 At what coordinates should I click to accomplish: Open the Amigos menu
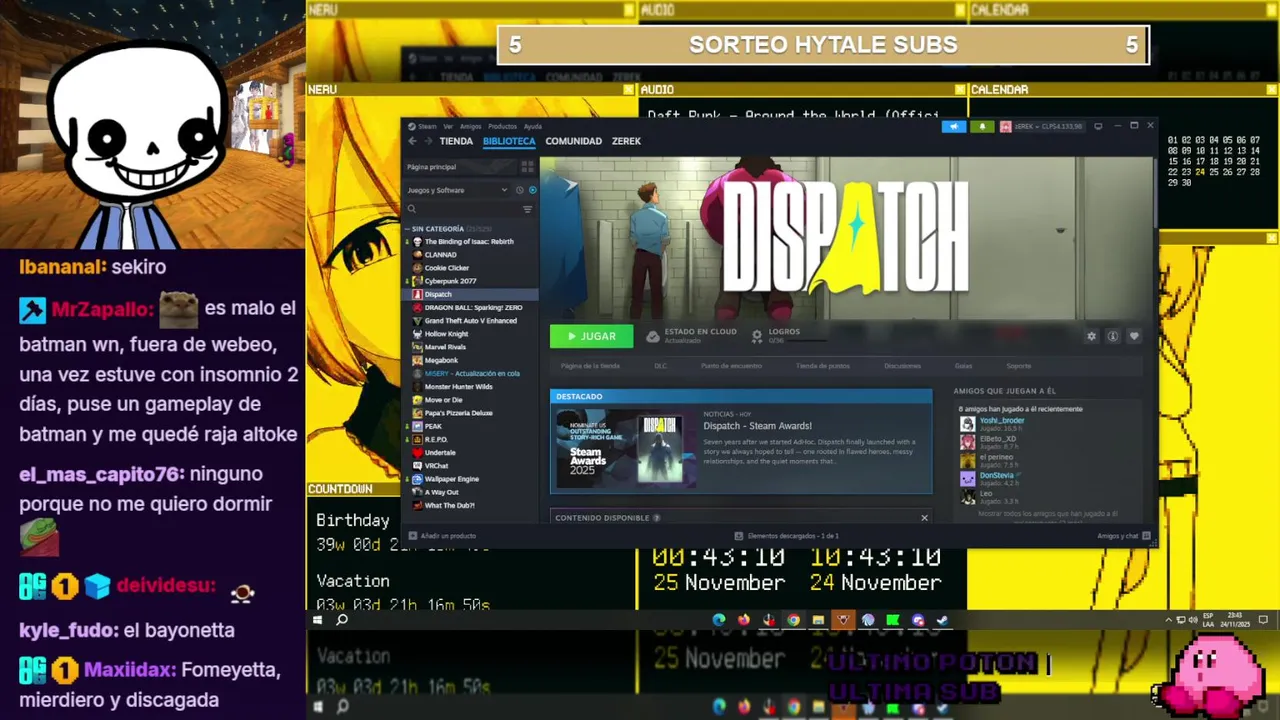pyautogui.click(x=470, y=126)
